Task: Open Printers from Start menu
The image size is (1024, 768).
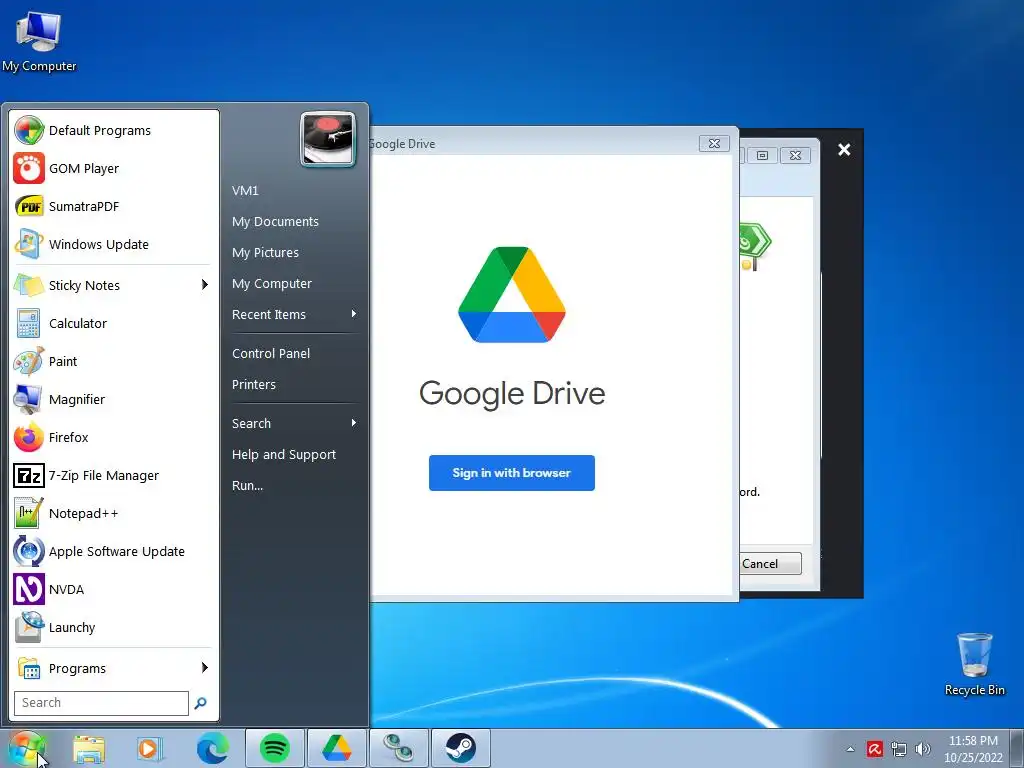Action: point(253,385)
